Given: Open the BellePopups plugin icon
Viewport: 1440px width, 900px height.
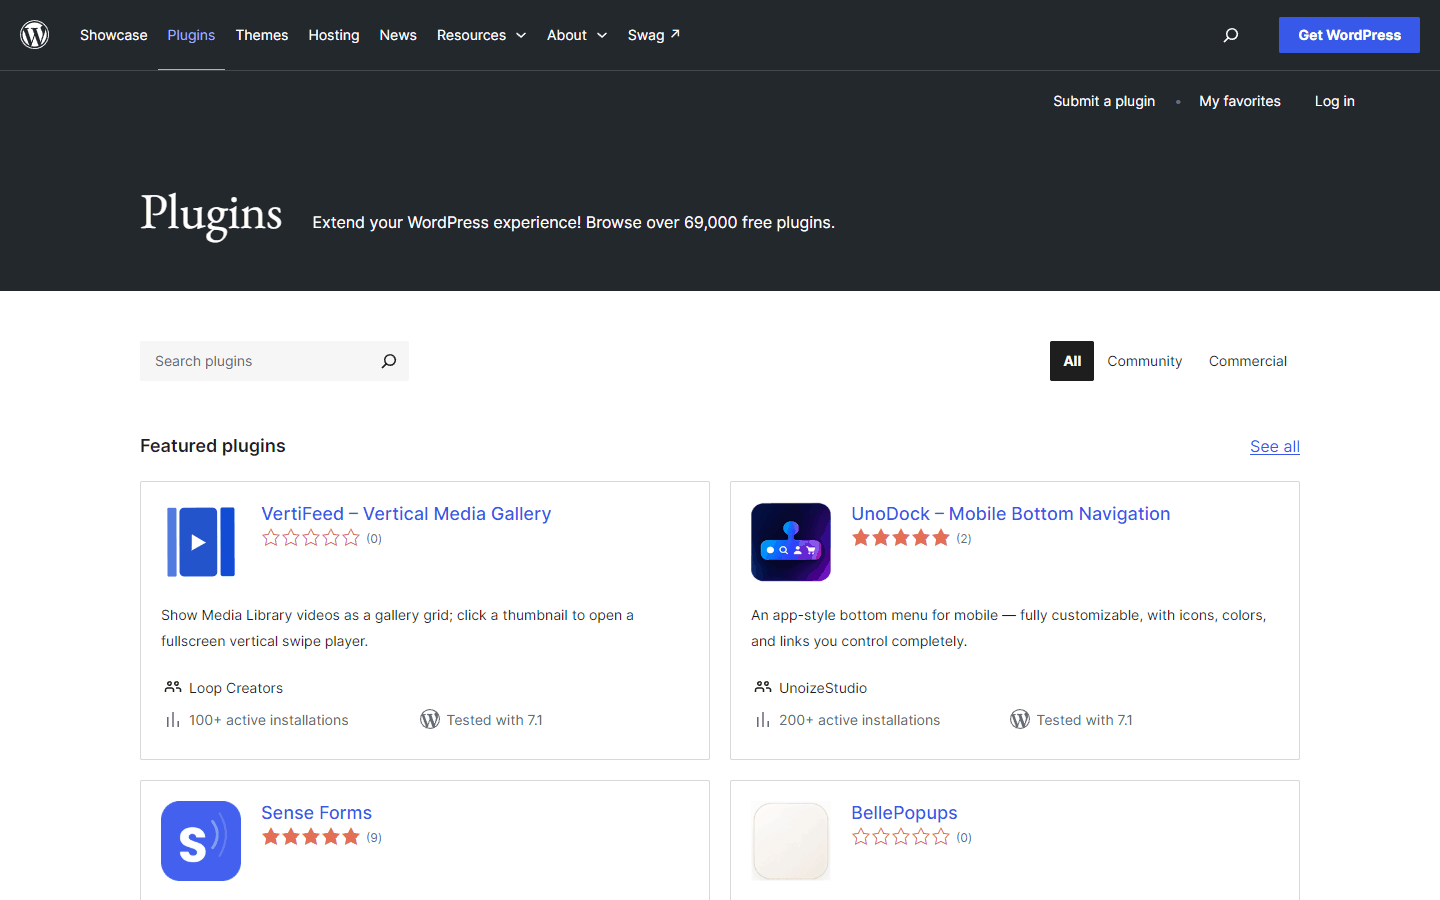Looking at the screenshot, I should tap(791, 841).
